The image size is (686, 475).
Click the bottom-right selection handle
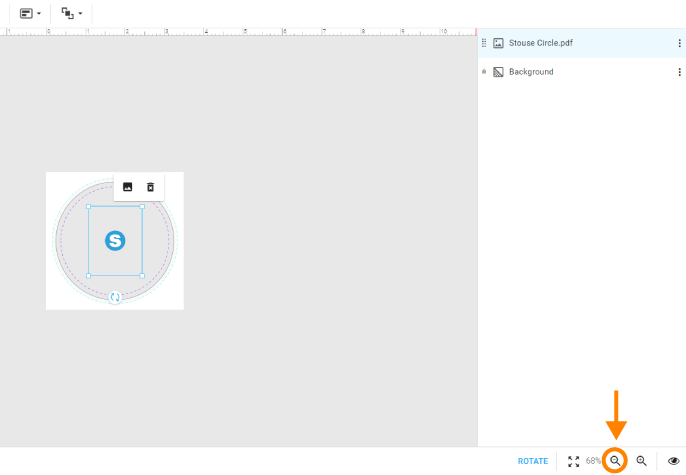tap(142, 276)
